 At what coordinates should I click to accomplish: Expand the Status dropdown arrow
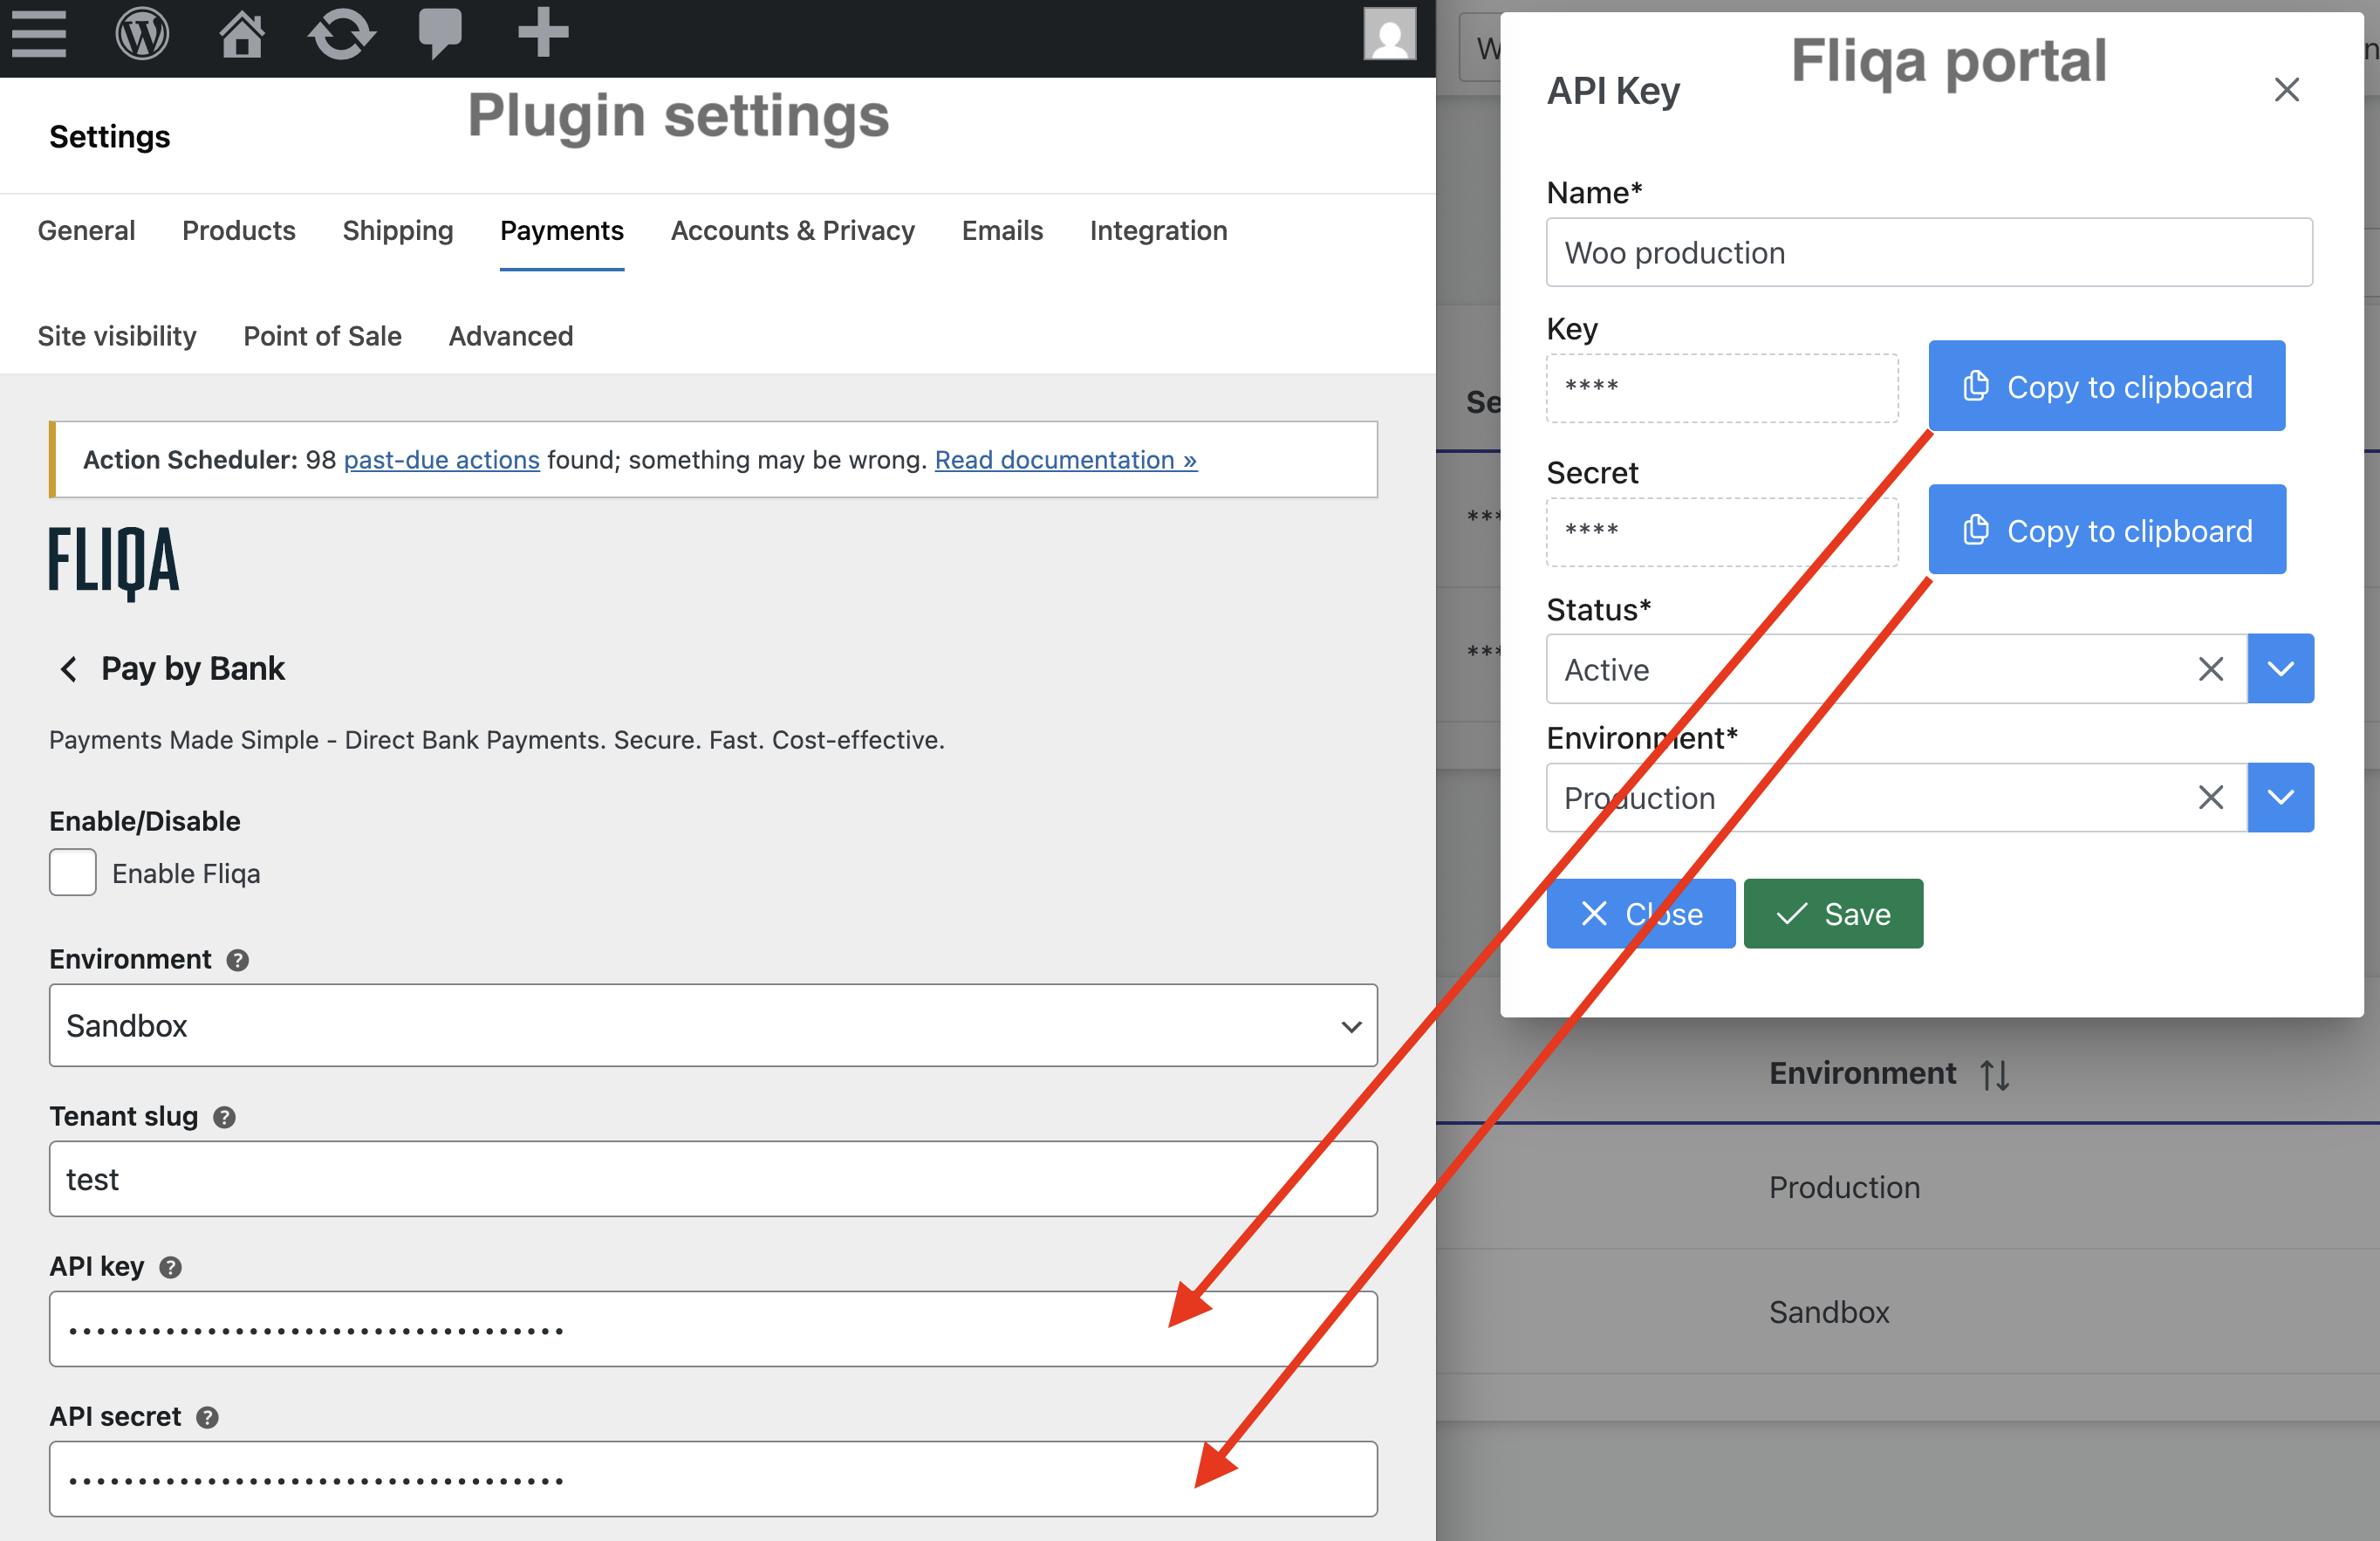(x=2280, y=669)
